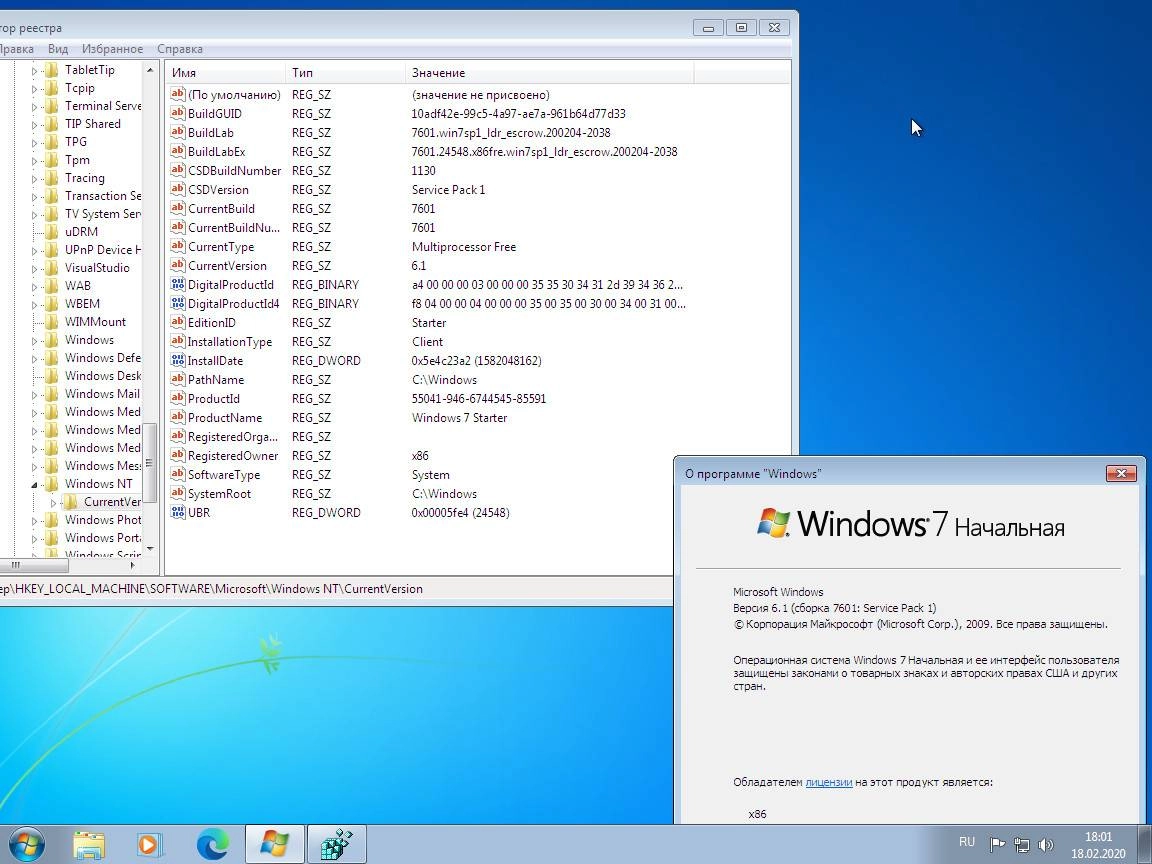1152x864 pixels.
Task: Select the ProductId value 55041-946-6744545-85591
Action: click(479, 399)
